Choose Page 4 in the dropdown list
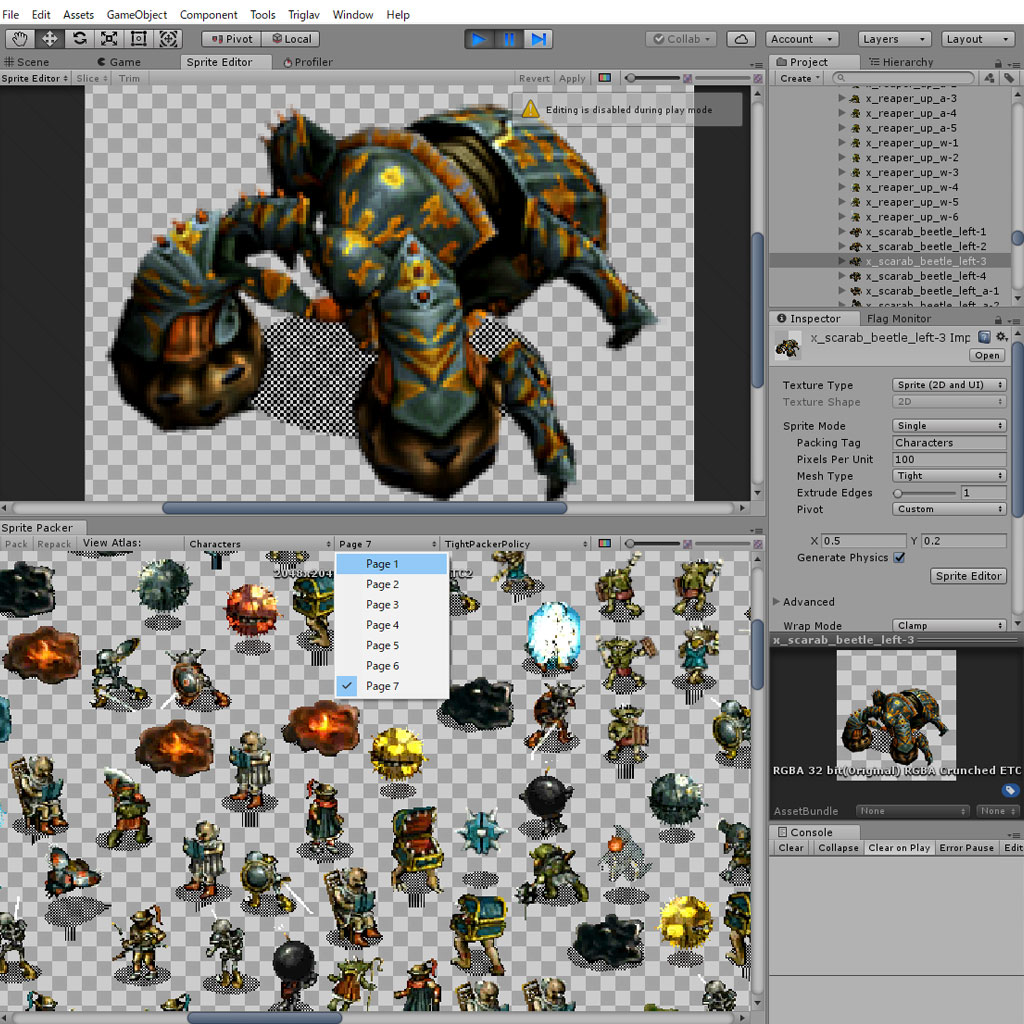The width and height of the screenshot is (1024, 1024). 392,625
